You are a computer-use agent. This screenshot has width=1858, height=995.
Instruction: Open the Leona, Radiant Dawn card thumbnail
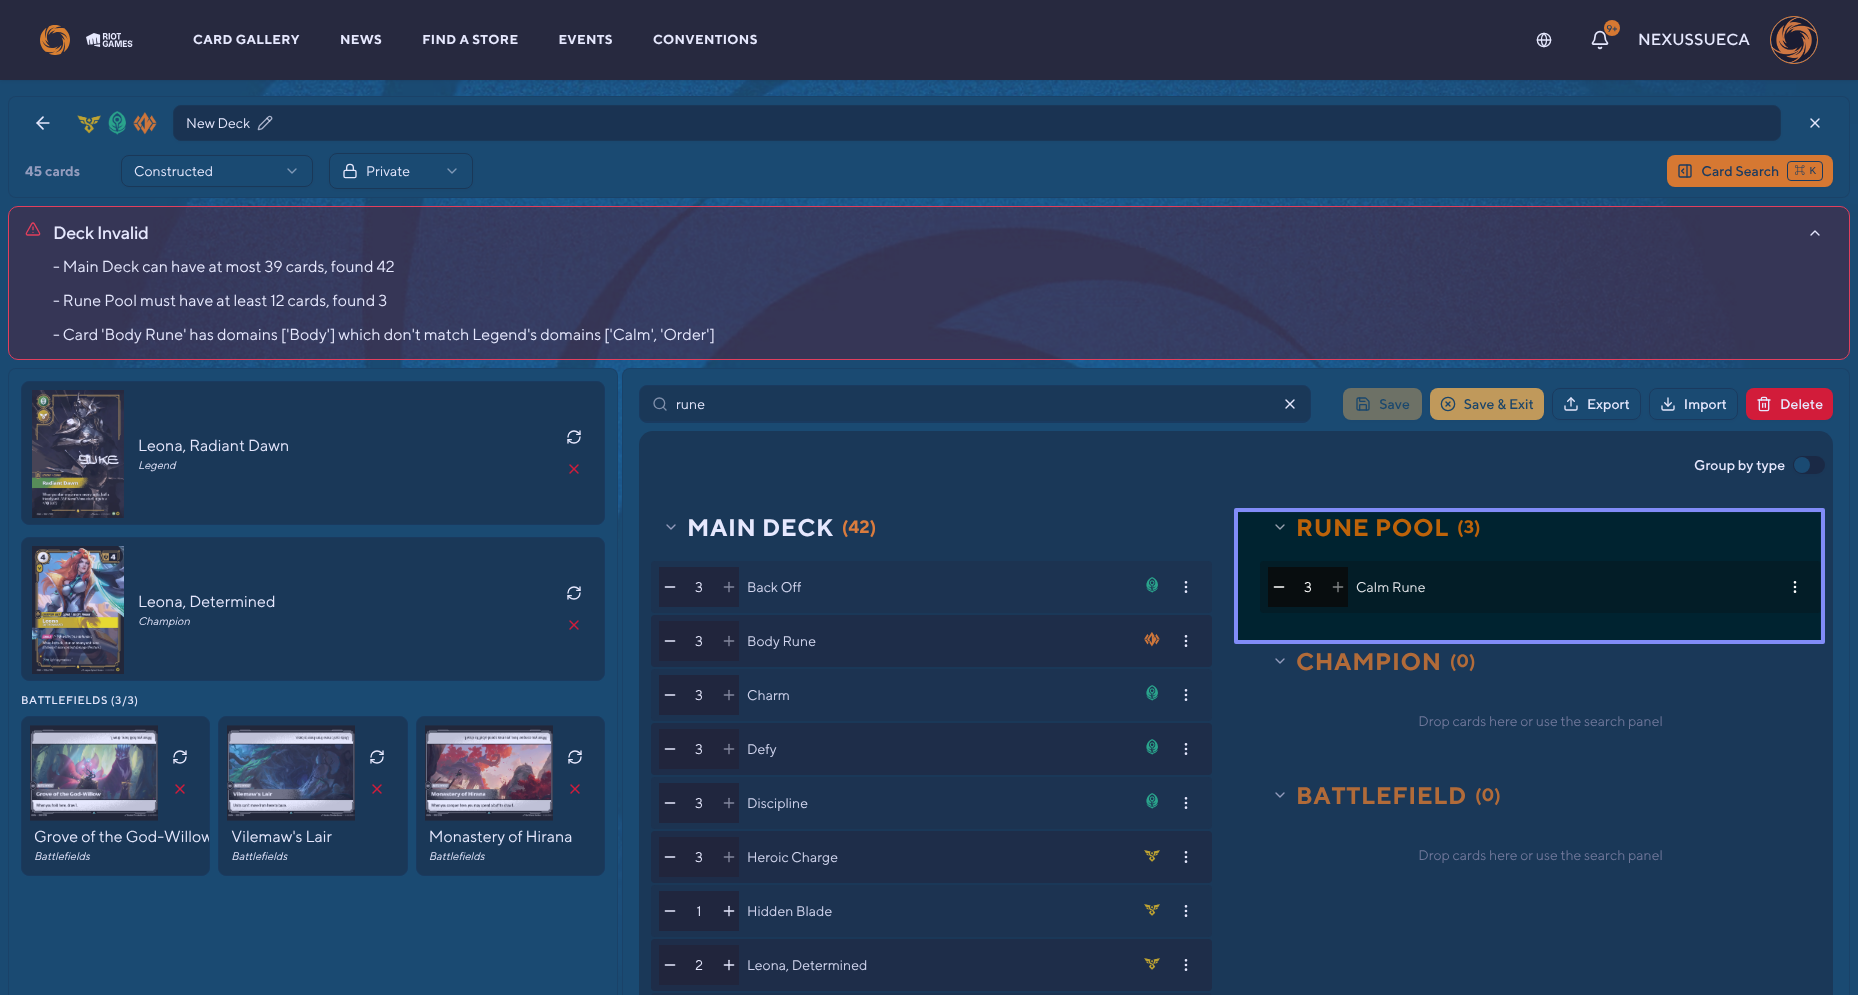[78, 453]
